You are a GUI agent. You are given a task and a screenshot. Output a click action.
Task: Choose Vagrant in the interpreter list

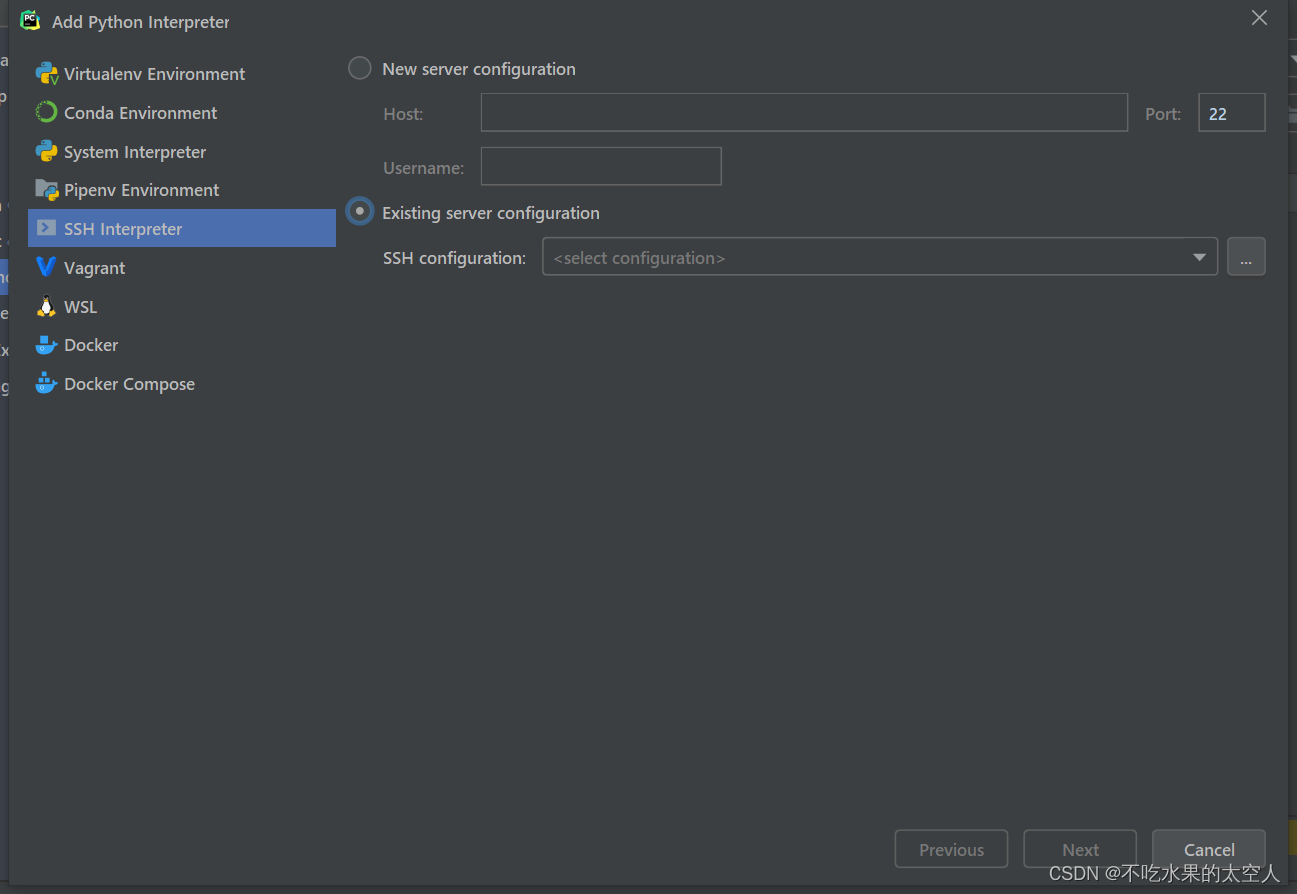click(x=182, y=267)
